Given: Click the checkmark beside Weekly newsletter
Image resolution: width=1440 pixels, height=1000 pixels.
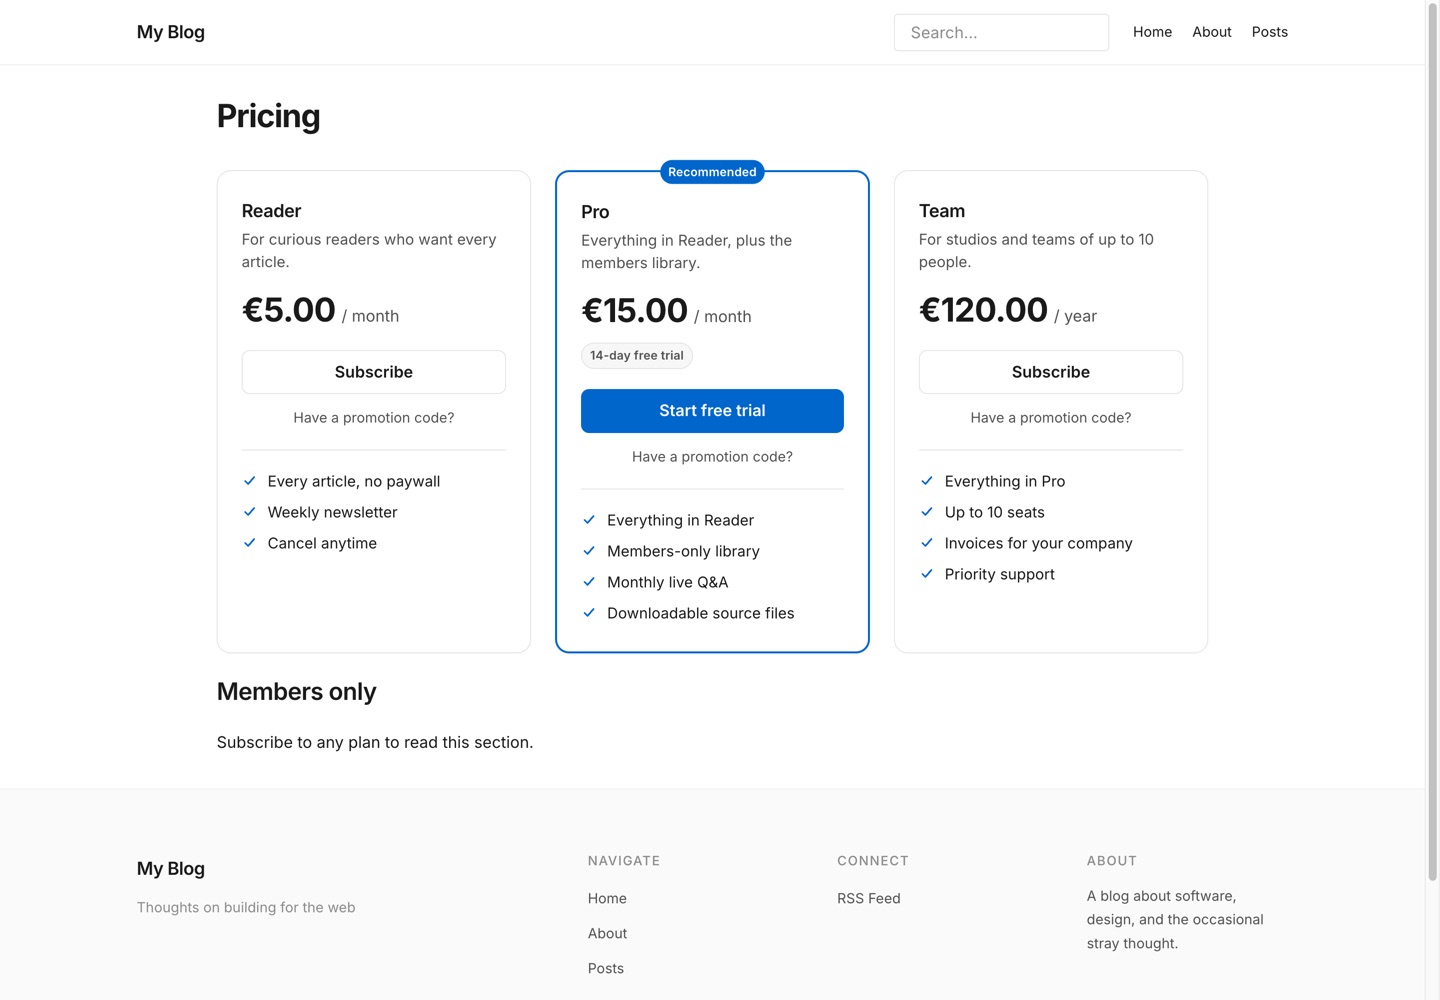Looking at the screenshot, I should coord(250,512).
